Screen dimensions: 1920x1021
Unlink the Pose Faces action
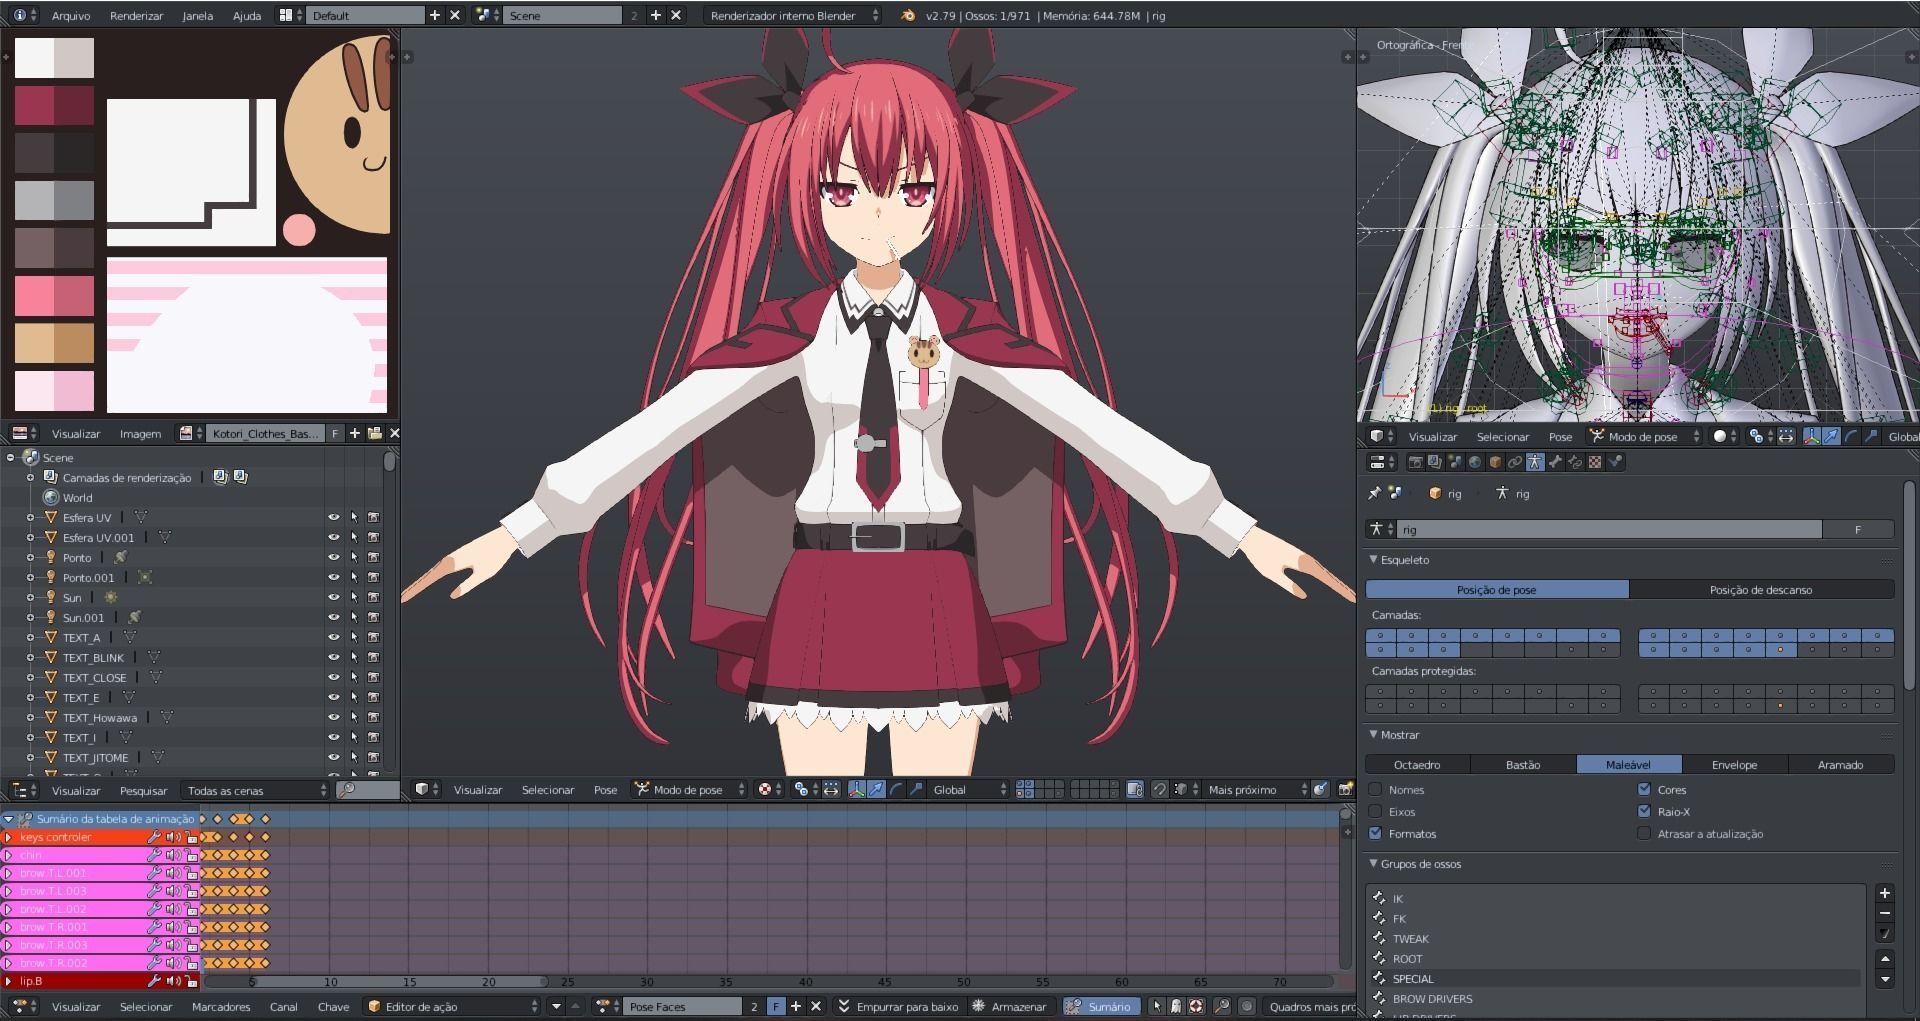(815, 1007)
